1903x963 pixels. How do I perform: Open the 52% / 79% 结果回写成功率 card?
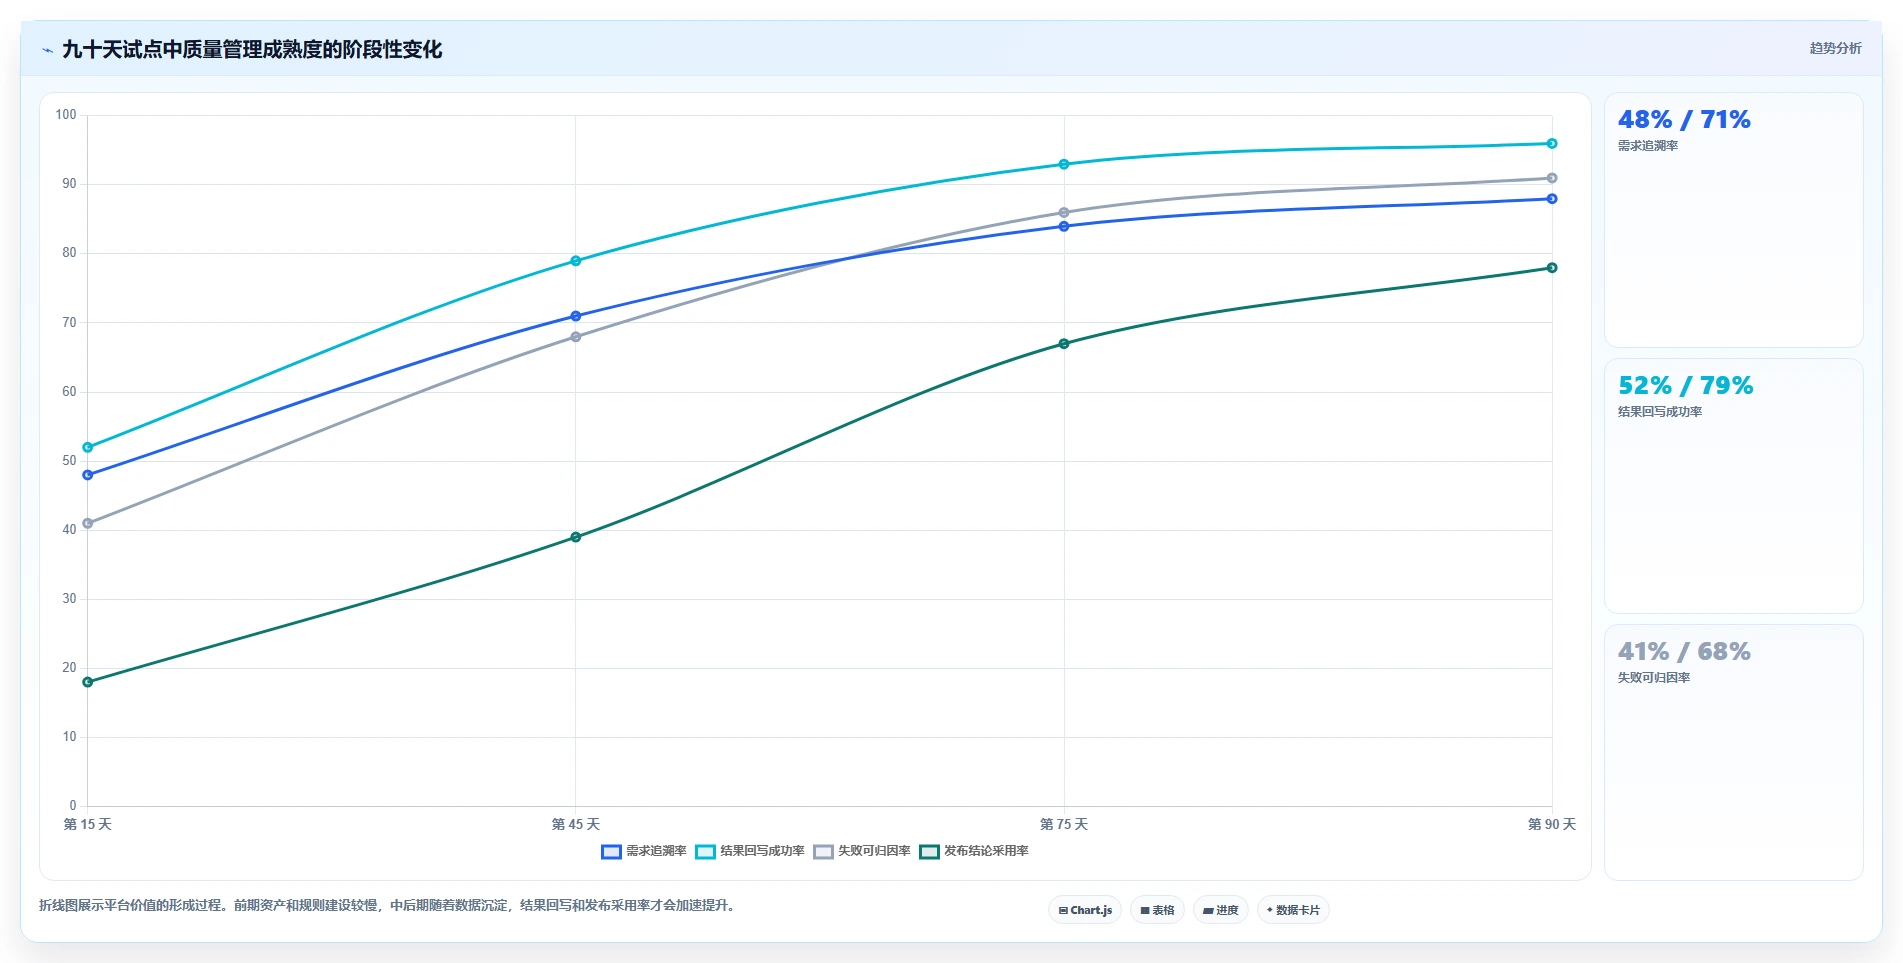coord(1733,486)
